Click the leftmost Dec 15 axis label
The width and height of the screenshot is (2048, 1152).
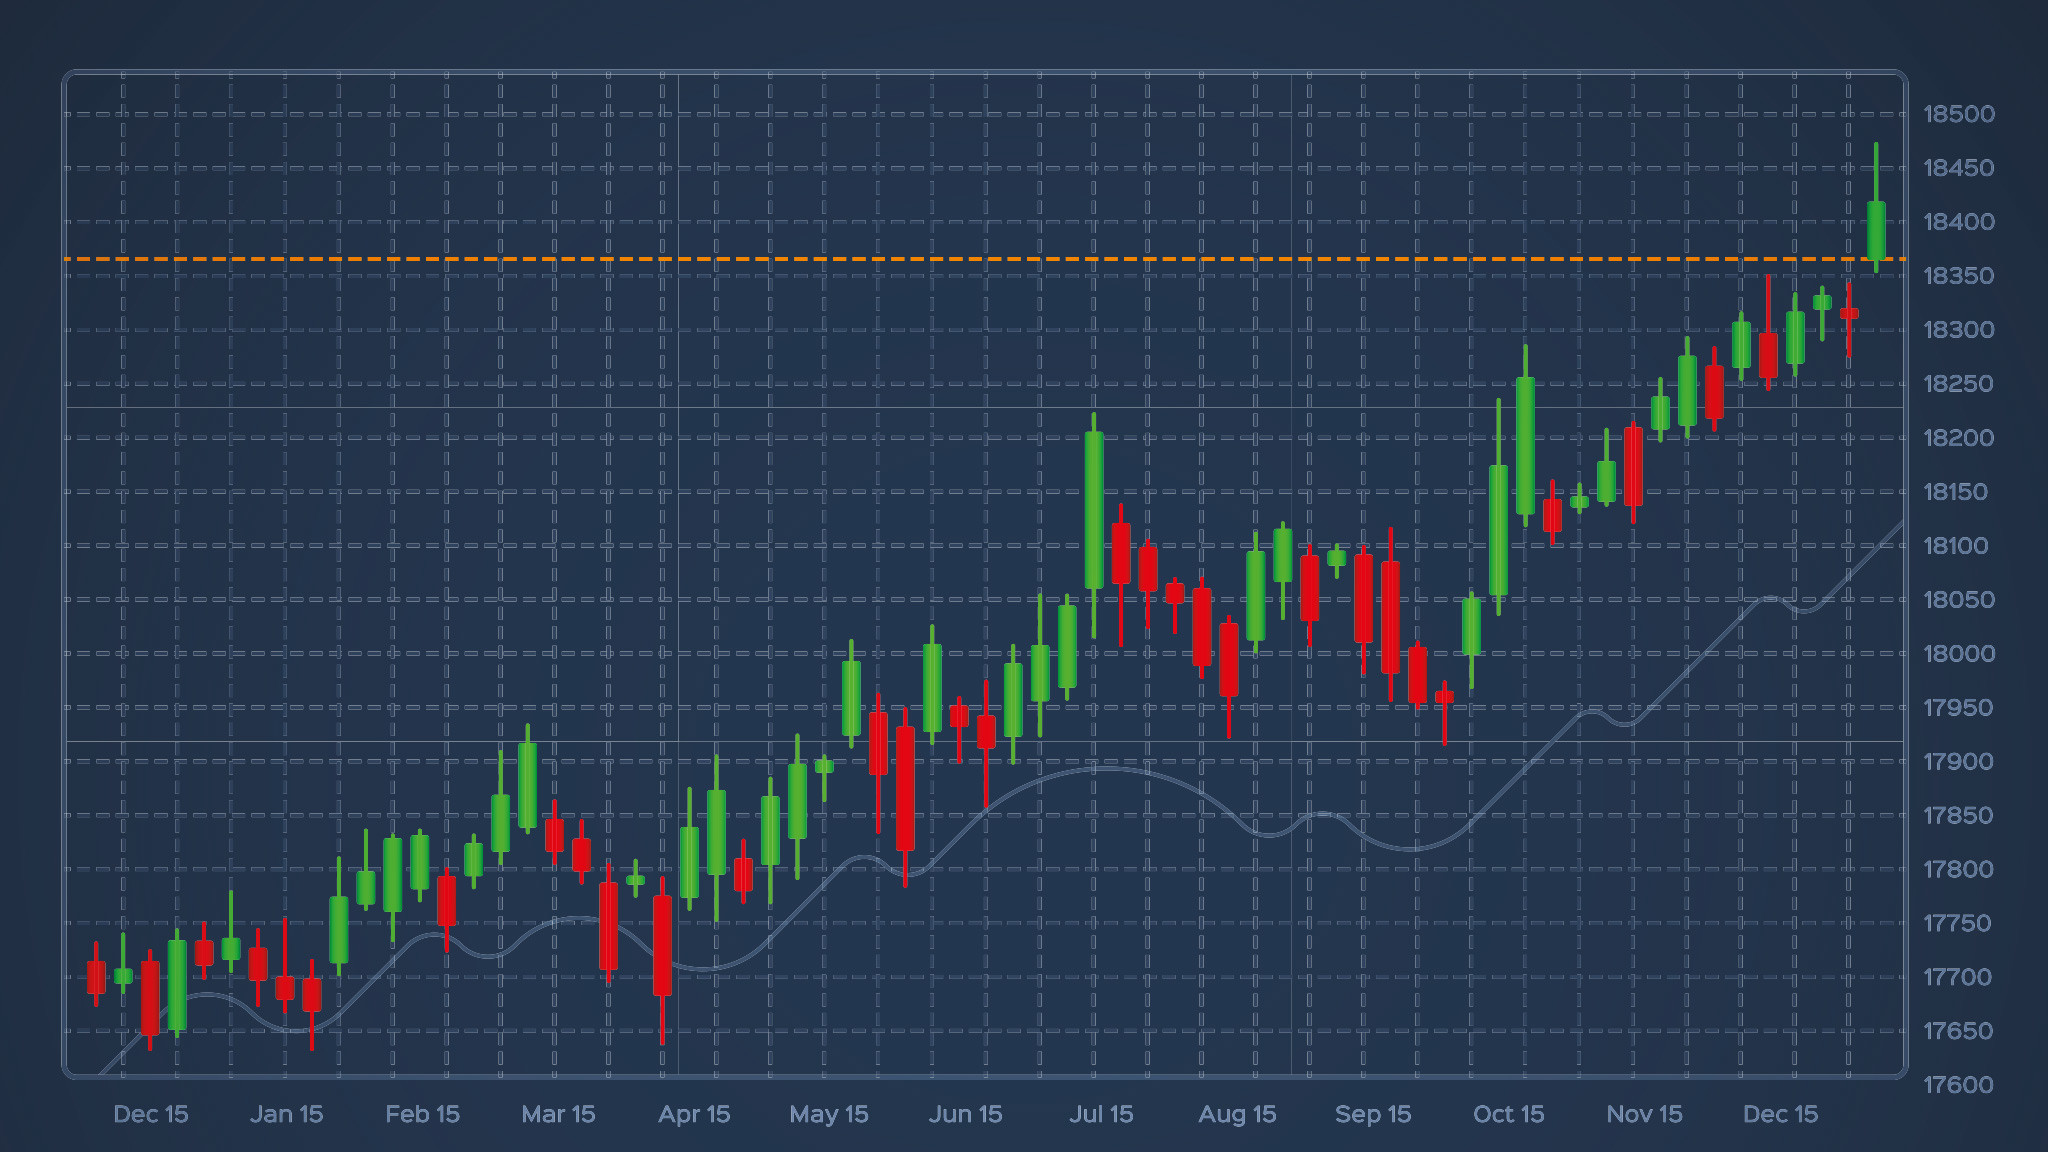152,1114
